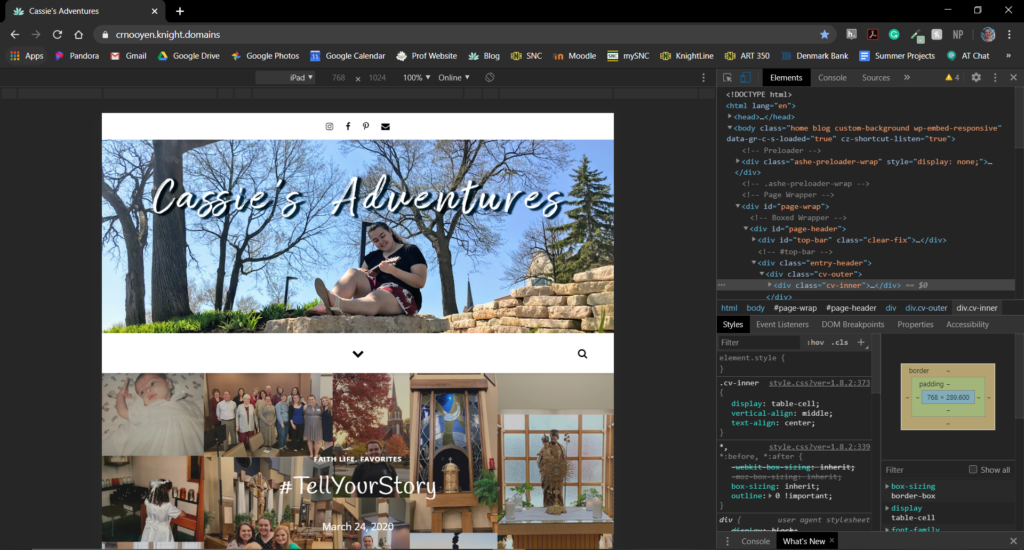Toggle the :hov element state button

point(816,342)
